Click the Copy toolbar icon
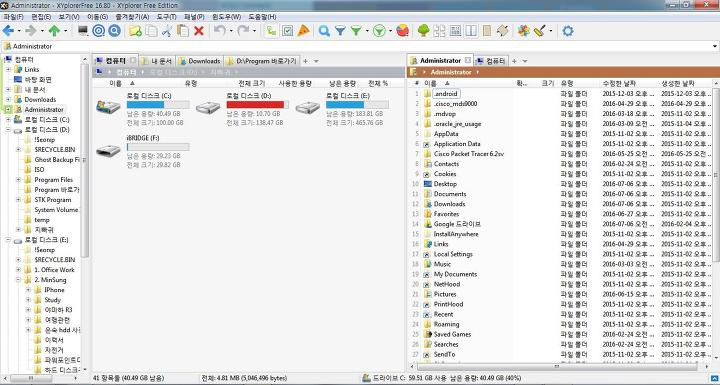720x385 pixels. click(151, 31)
